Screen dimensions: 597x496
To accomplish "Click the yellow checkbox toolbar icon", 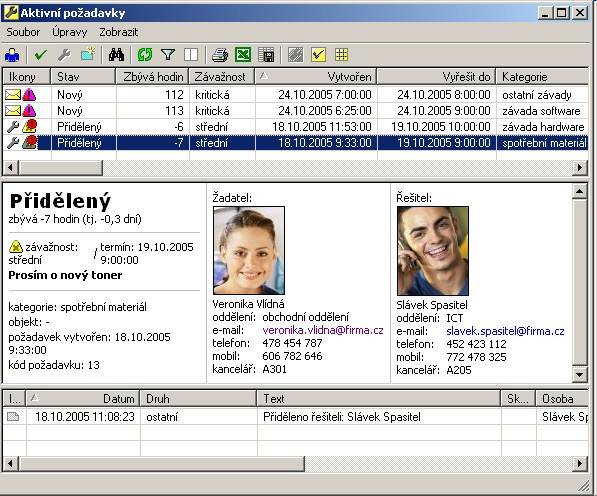I will click(318, 55).
